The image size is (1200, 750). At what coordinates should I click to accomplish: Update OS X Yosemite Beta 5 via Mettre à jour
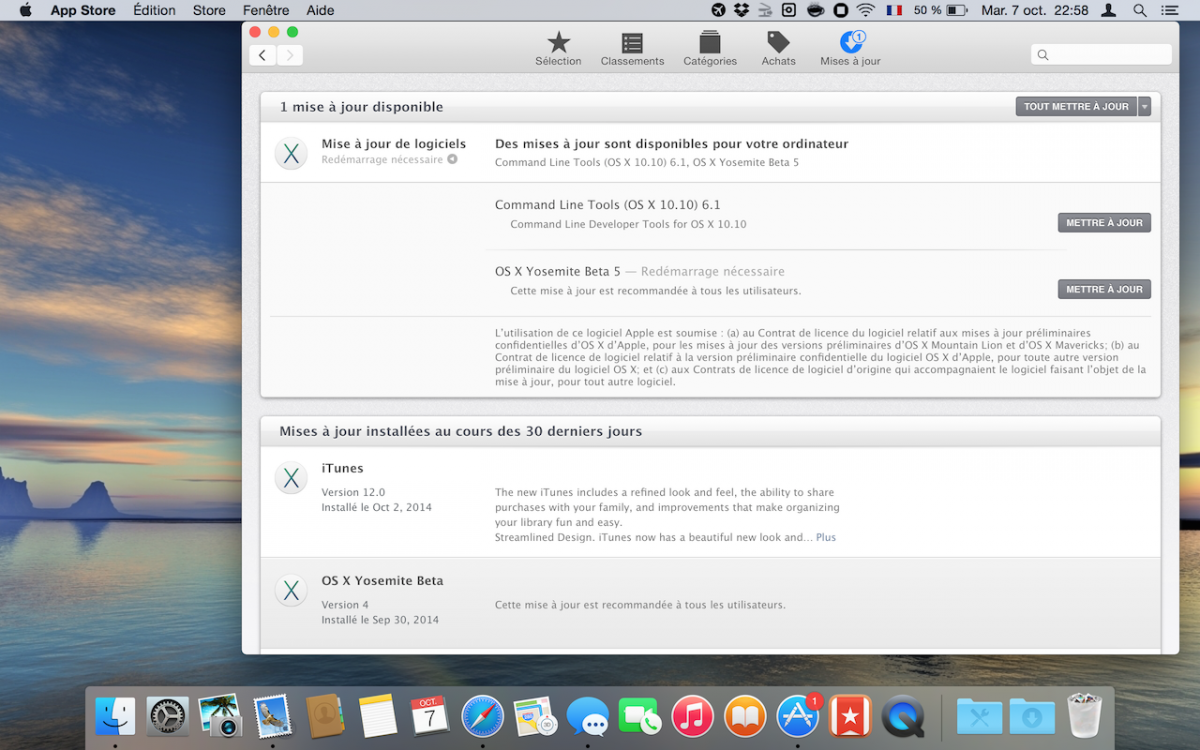(1104, 289)
